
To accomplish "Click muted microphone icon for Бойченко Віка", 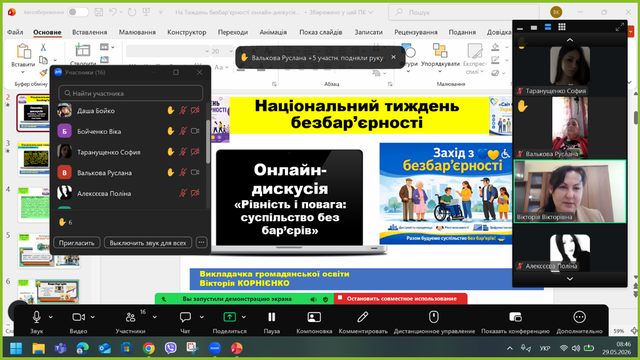I will point(183,131).
